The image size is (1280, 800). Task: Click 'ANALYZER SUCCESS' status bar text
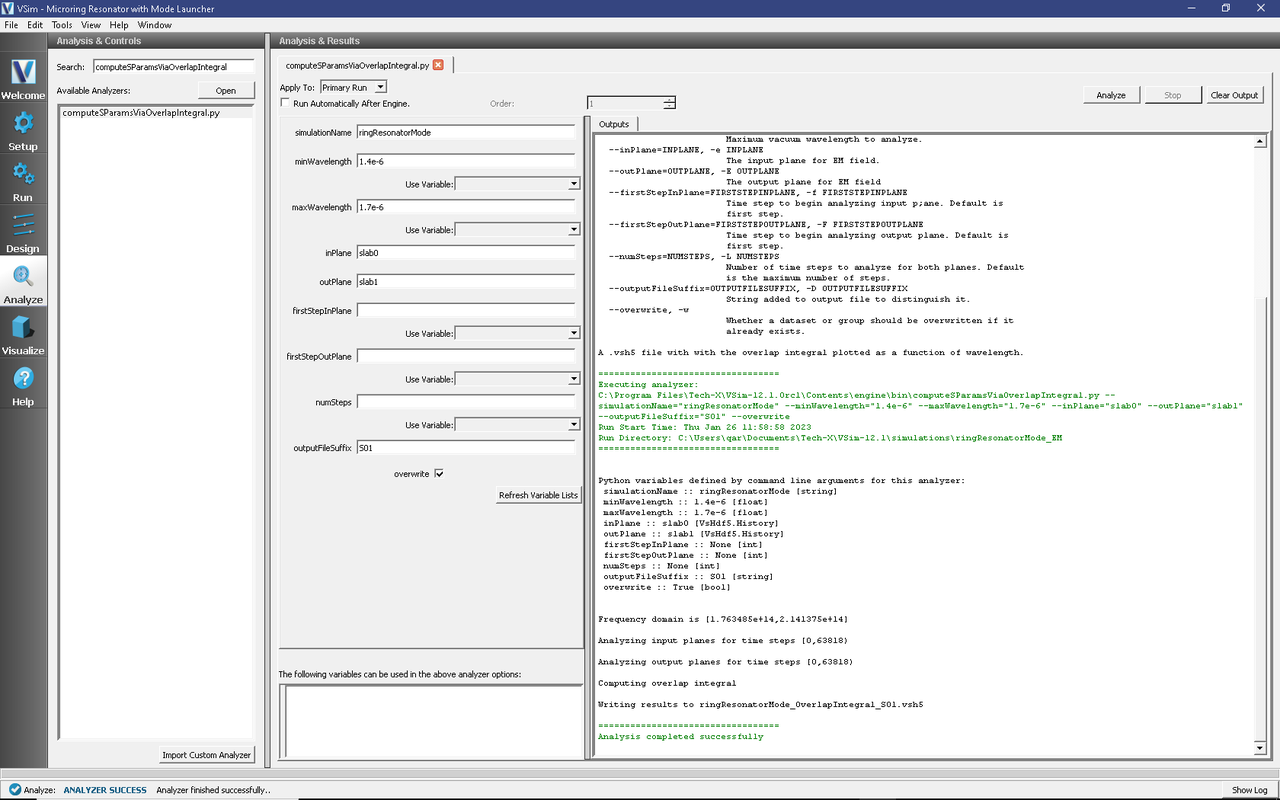pyautogui.click(x=105, y=790)
